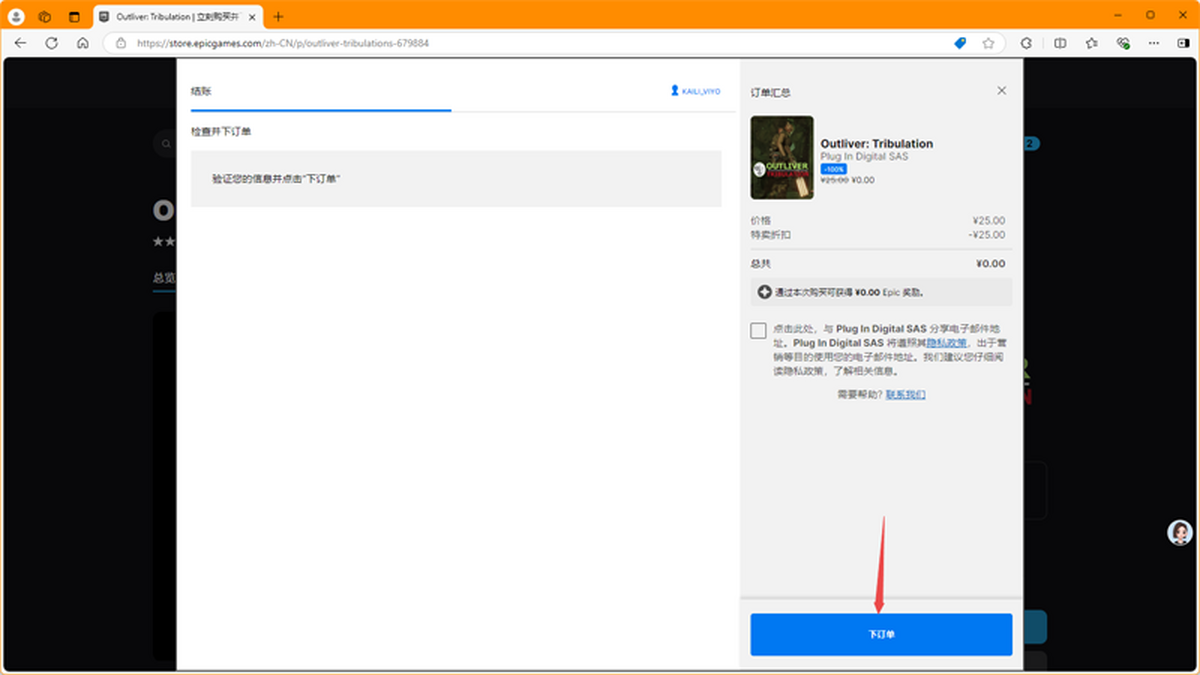Click the Plug In Digital SAS publisher name

point(864,157)
